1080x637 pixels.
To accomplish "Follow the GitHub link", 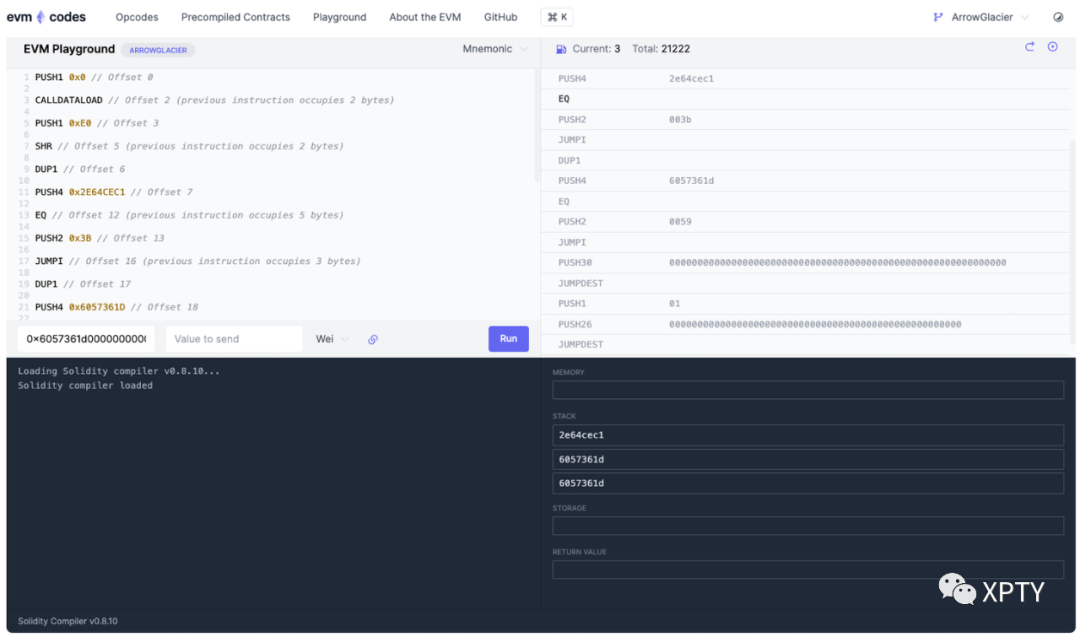I will coord(500,17).
